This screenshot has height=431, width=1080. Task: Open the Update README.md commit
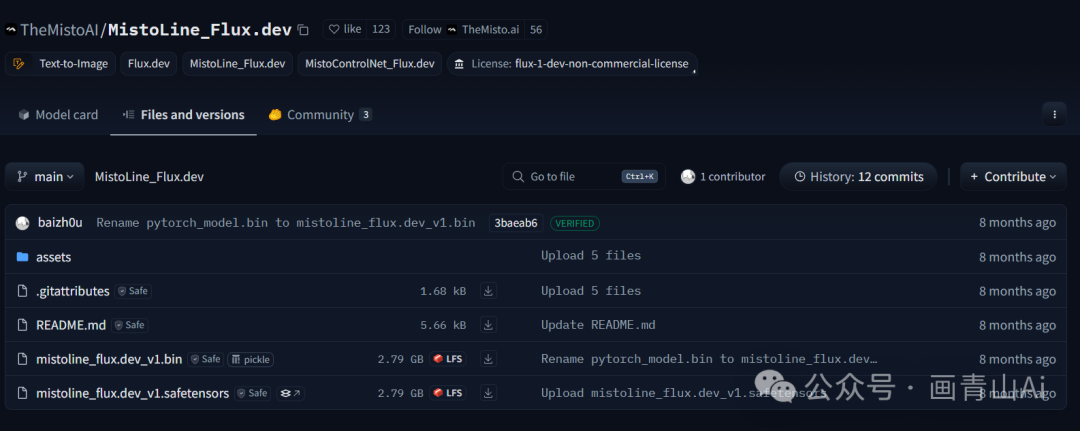coord(598,324)
